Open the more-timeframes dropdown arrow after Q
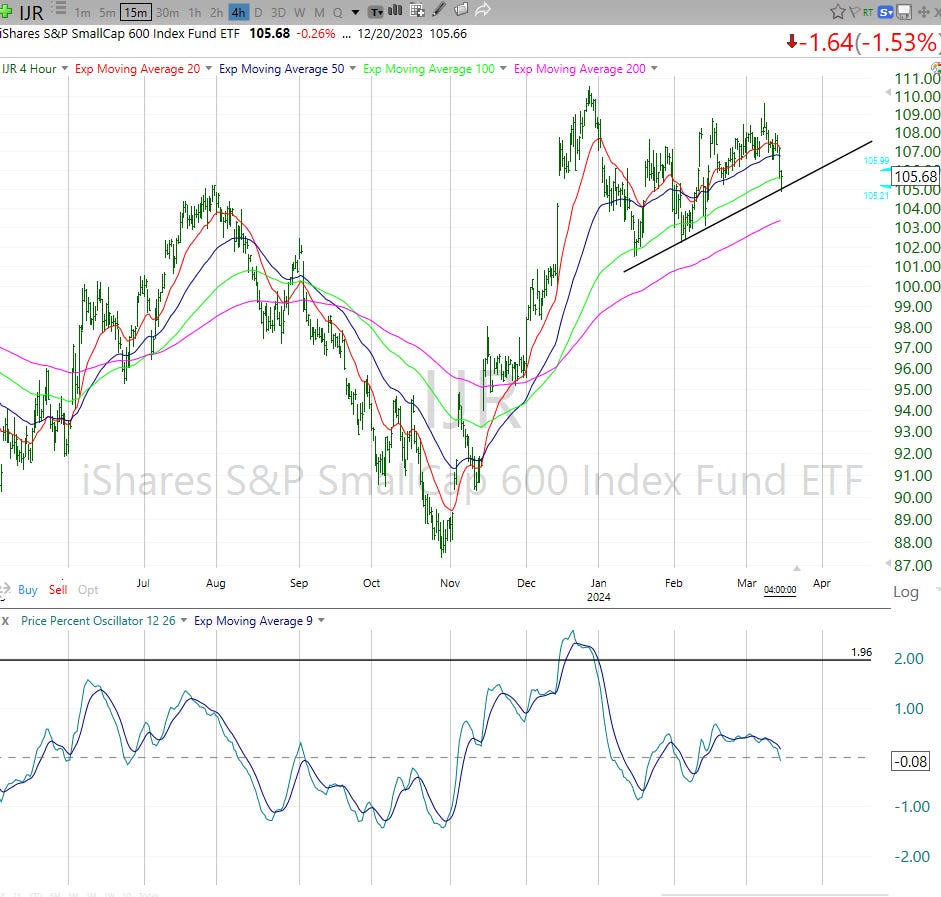This screenshot has width=941, height=897. coord(355,13)
